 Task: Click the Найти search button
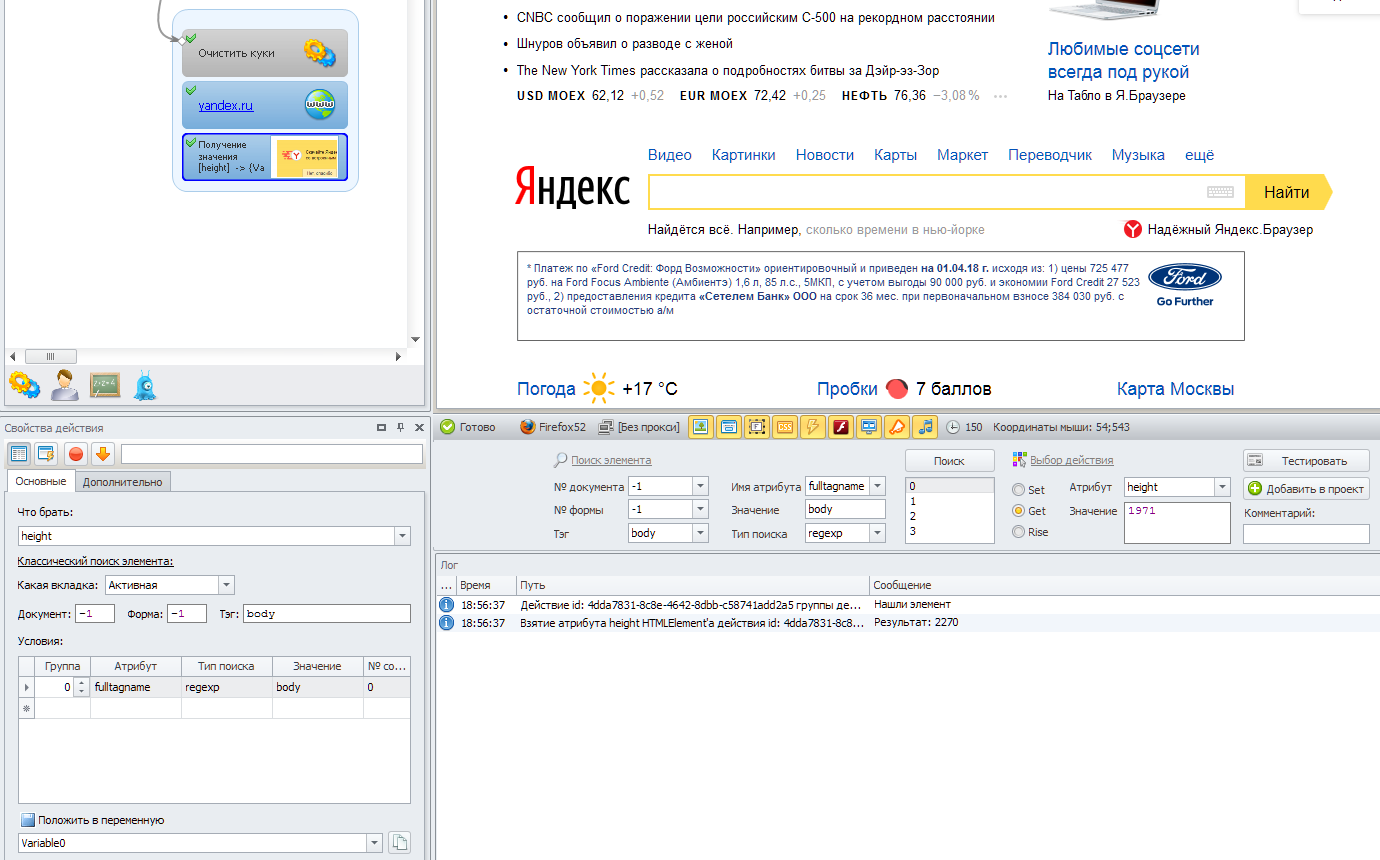pos(1288,192)
